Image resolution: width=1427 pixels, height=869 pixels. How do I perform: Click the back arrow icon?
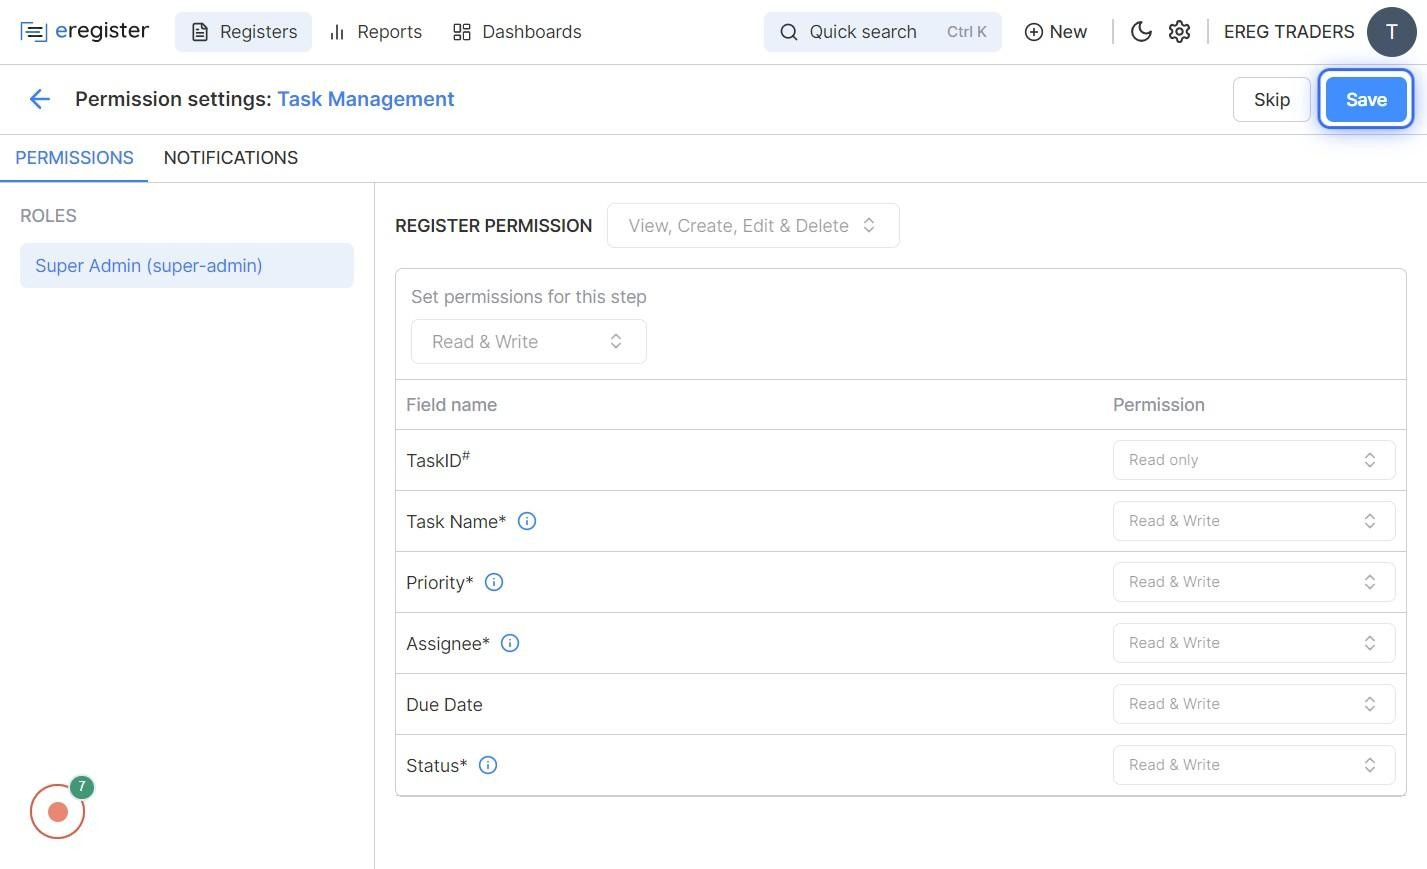pos(40,99)
